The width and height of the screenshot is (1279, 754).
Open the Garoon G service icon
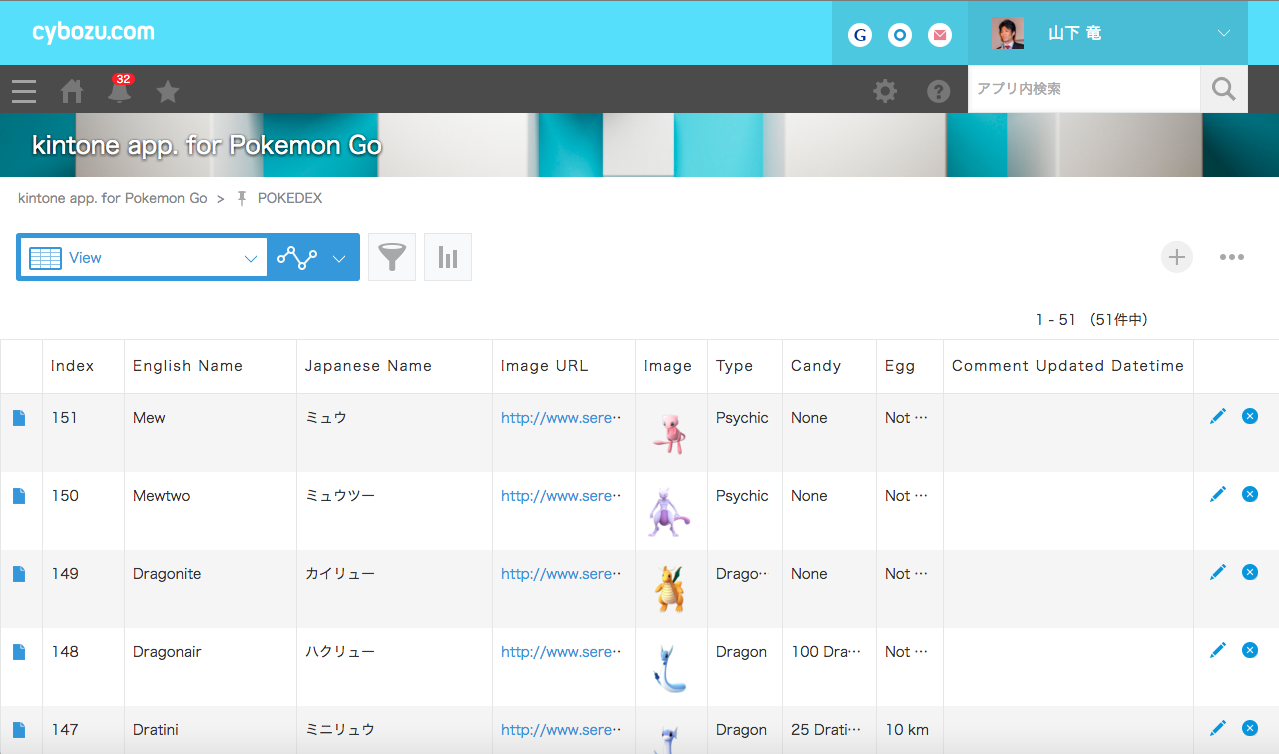tap(860, 35)
